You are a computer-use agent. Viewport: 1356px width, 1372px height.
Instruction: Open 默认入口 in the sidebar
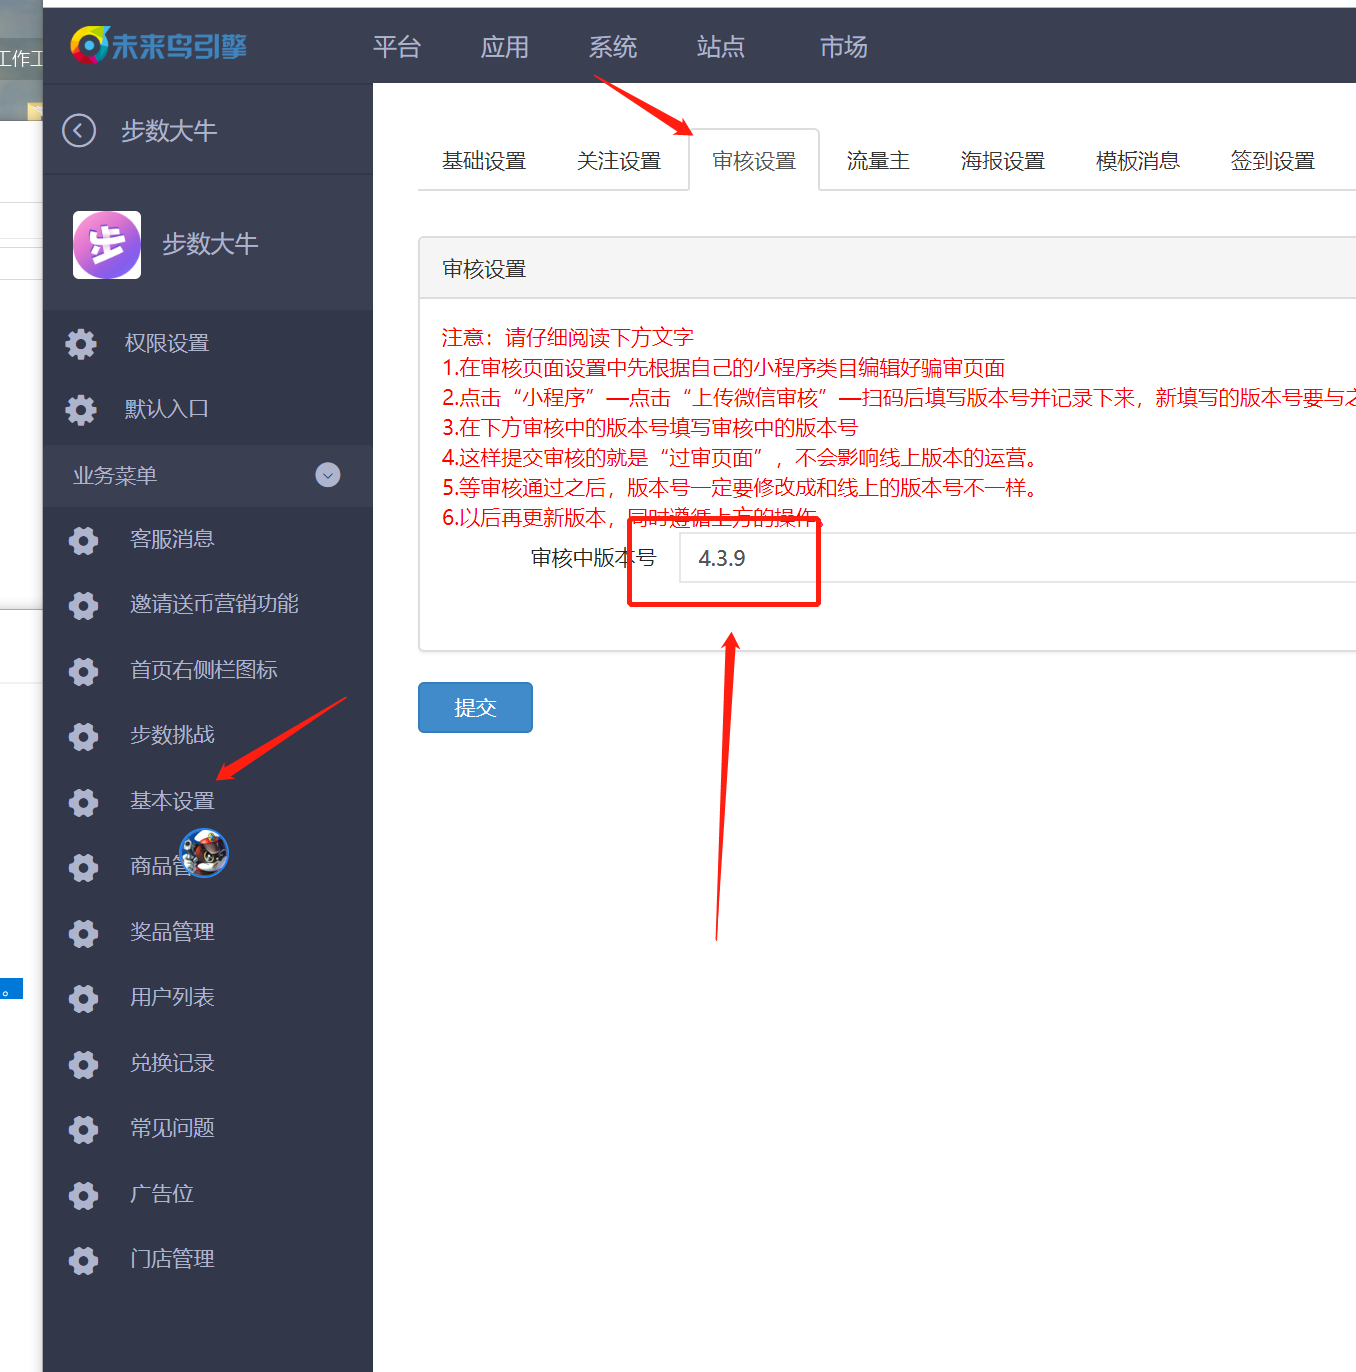[x=167, y=409]
